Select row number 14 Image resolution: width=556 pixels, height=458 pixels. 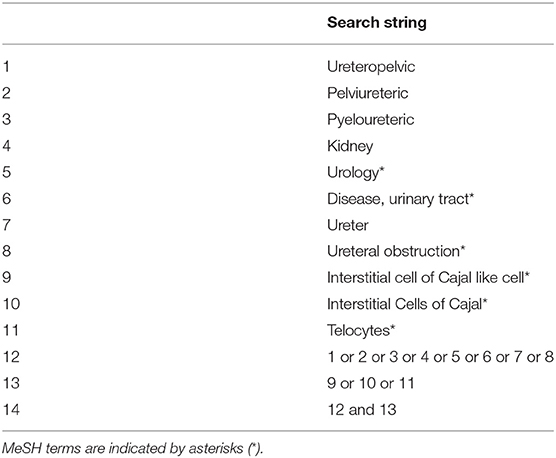tap(11, 410)
